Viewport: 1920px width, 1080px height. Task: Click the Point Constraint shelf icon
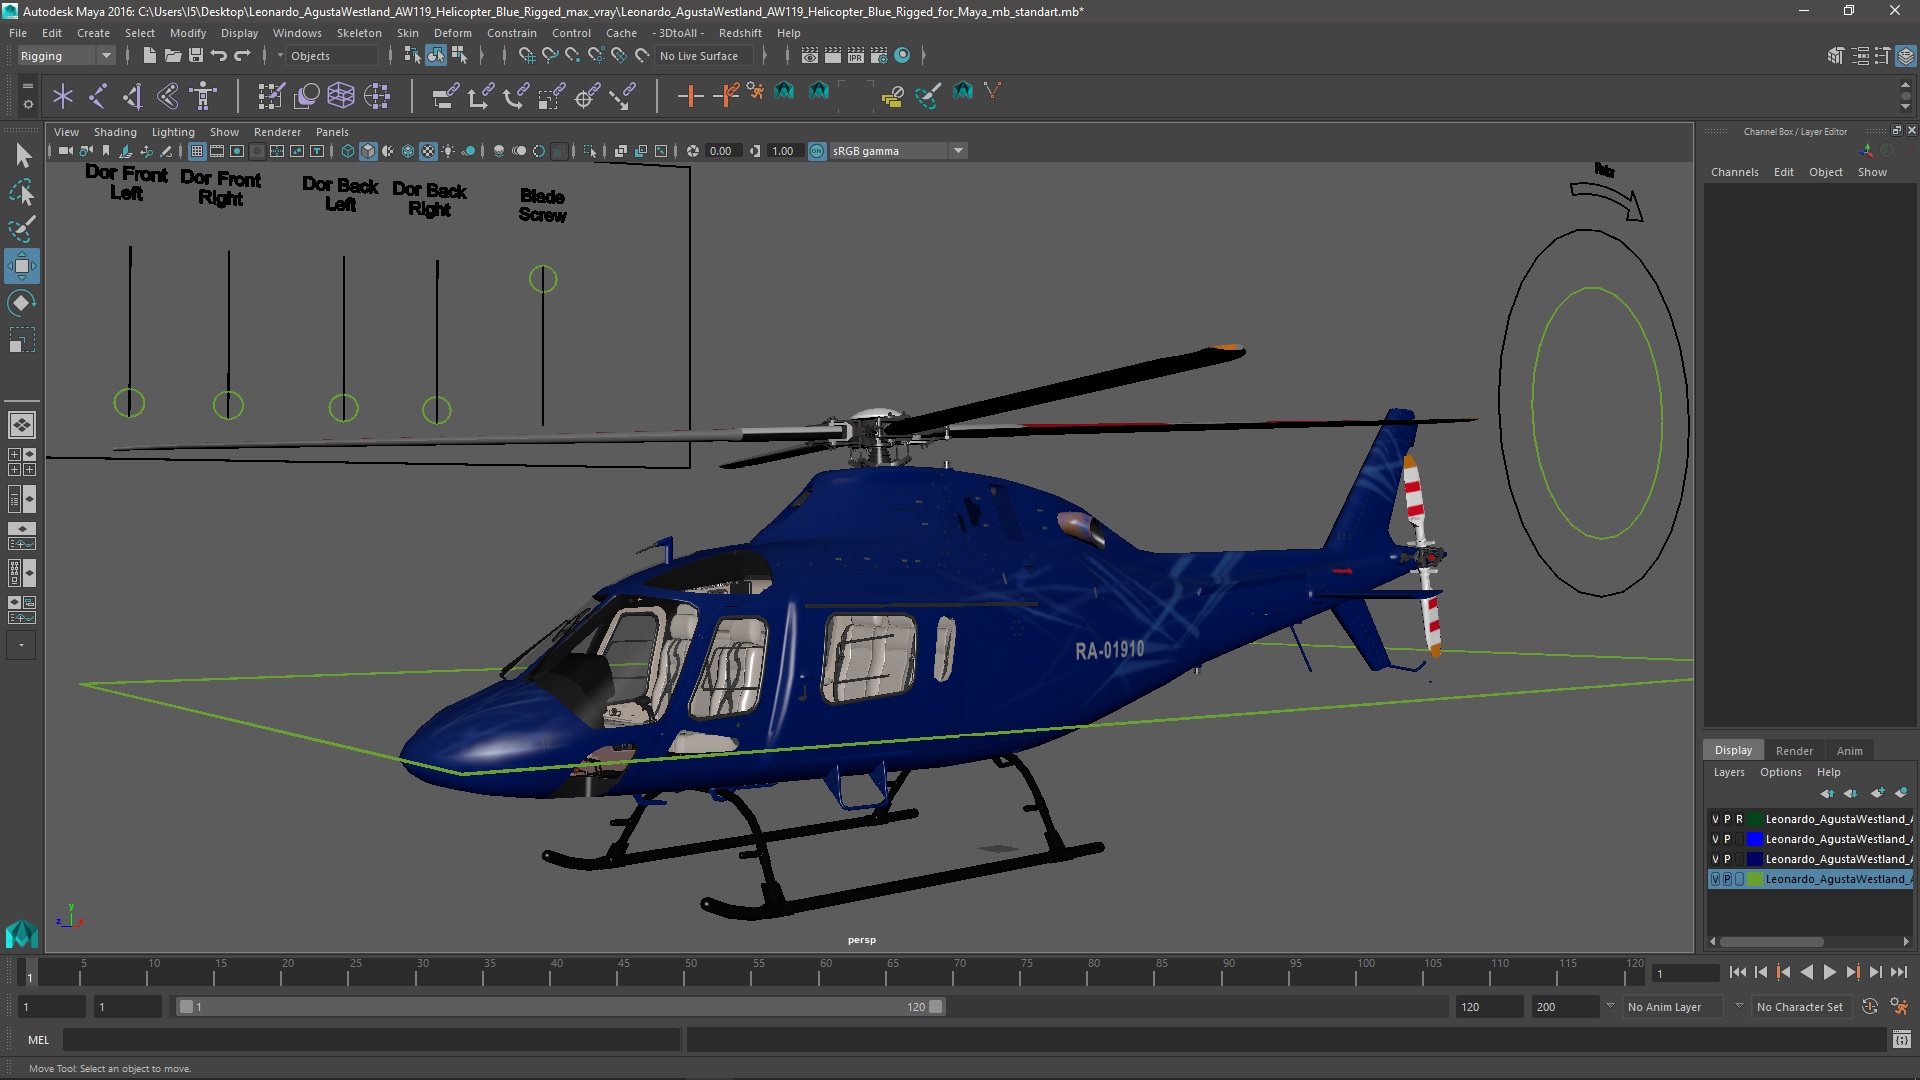(480, 96)
